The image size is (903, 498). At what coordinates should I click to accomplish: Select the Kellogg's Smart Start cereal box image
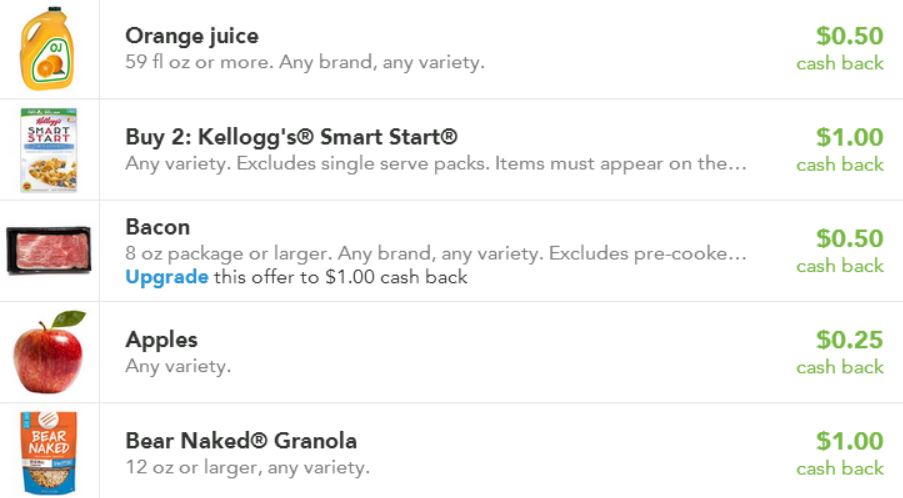pyautogui.click(x=48, y=150)
